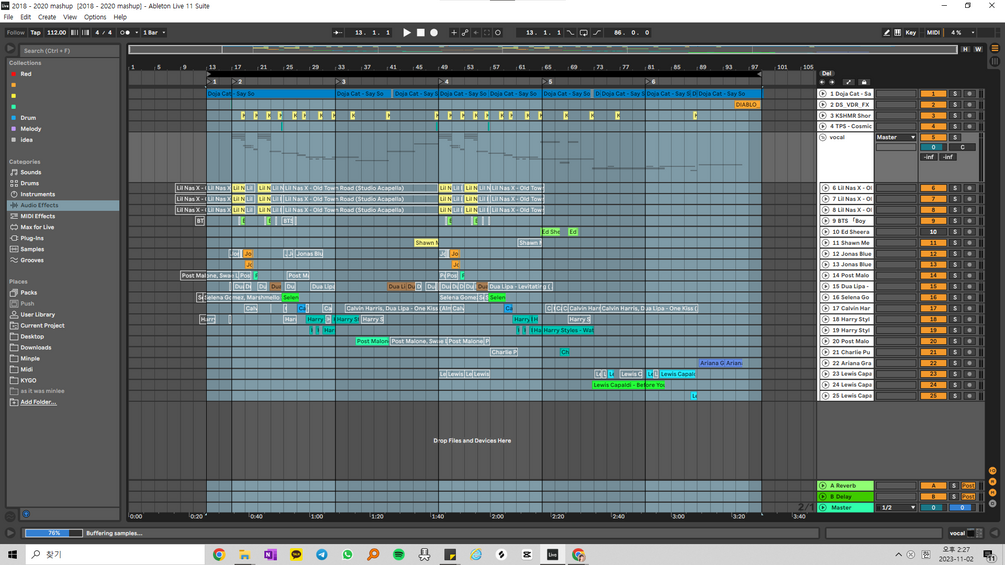The width and height of the screenshot is (1005, 565).
Task: Unfold track 3 KSHMR Shor
Action: (x=823, y=115)
